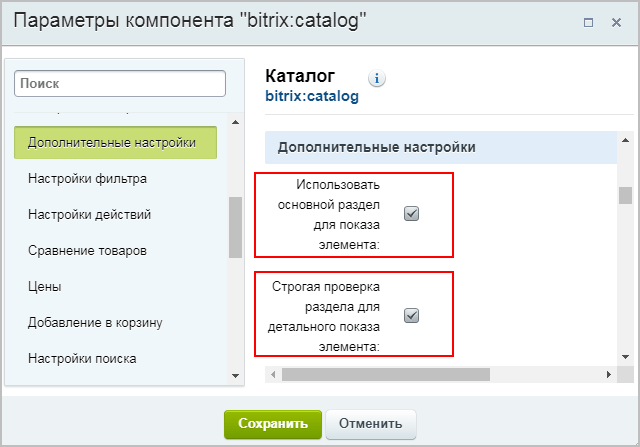
Task: Select 'Дополнительные настройки' in the left list
Action: 116,142
